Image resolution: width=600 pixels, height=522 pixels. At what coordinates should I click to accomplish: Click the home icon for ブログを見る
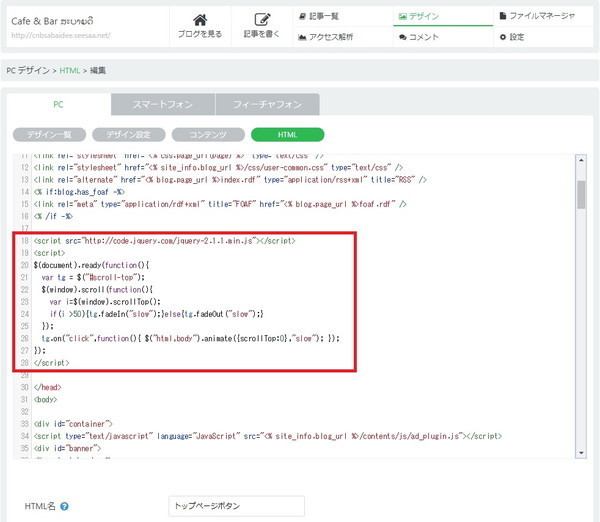[x=200, y=20]
